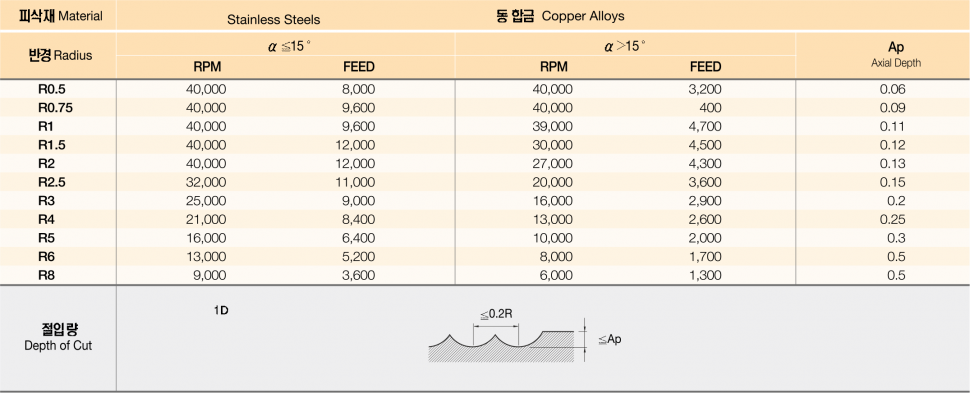
Task: Click the Depth of Cut section label
Action: coord(58,337)
